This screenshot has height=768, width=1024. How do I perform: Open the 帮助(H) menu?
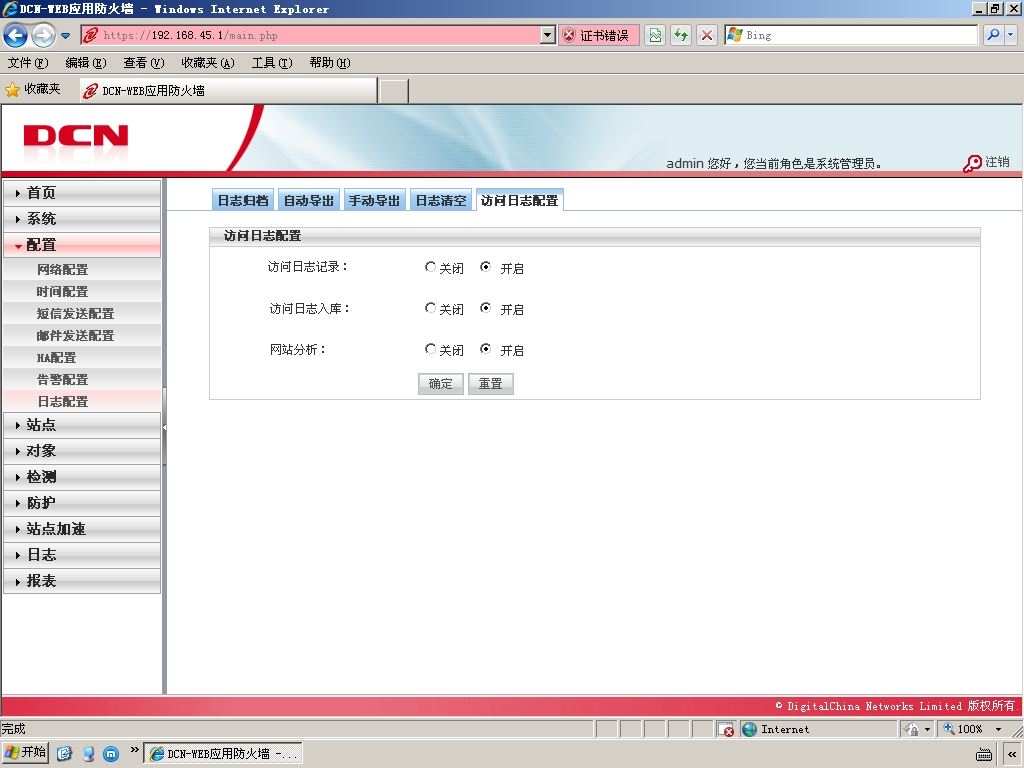point(330,63)
